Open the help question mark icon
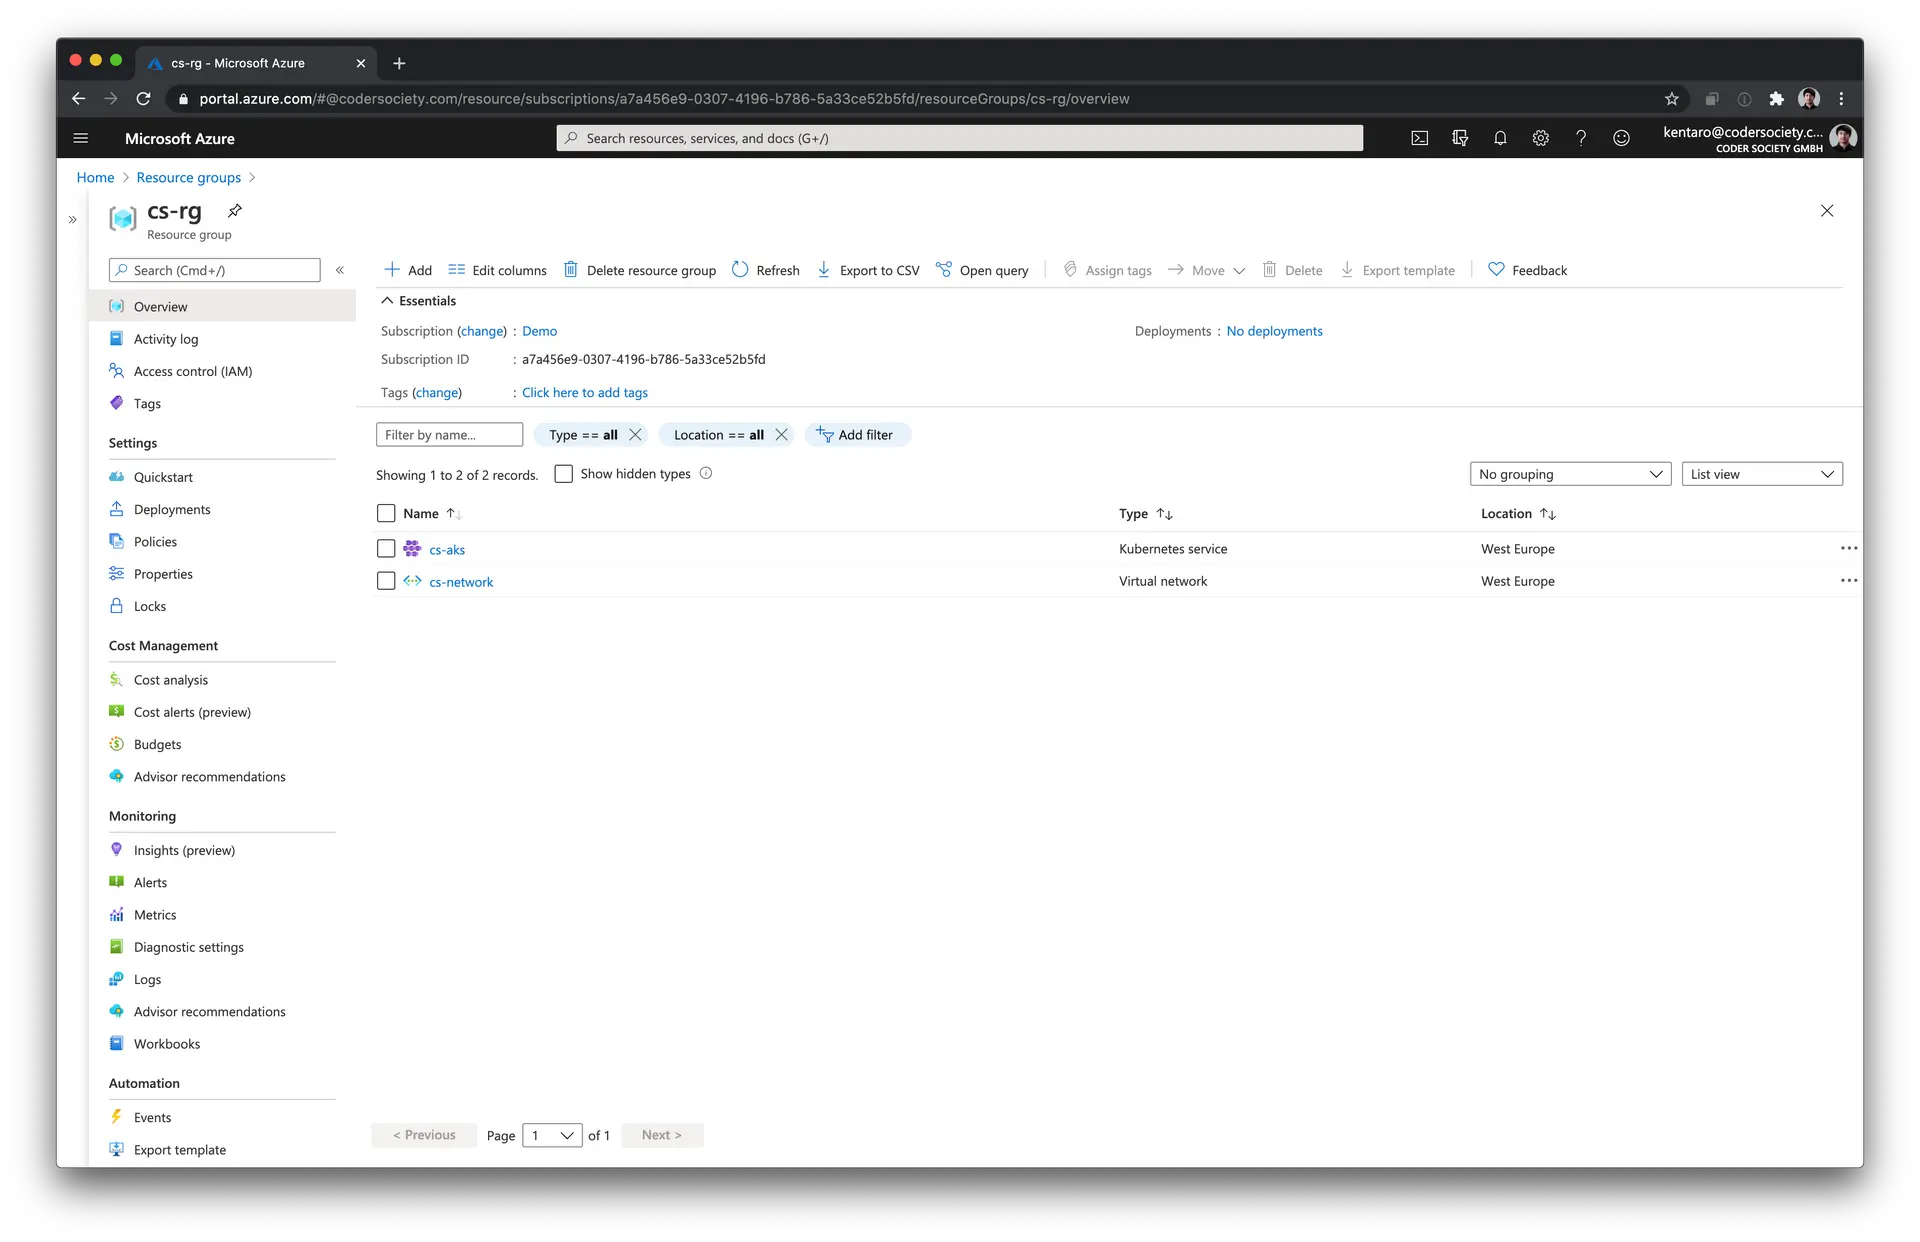Image resolution: width=1920 pixels, height=1242 pixels. pos(1581,138)
